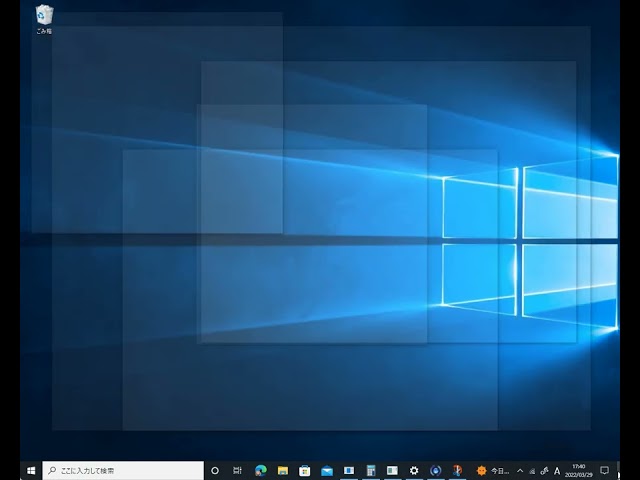
Task: Open Microsoft Store from the taskbar
Action: (x=304, y=471)
